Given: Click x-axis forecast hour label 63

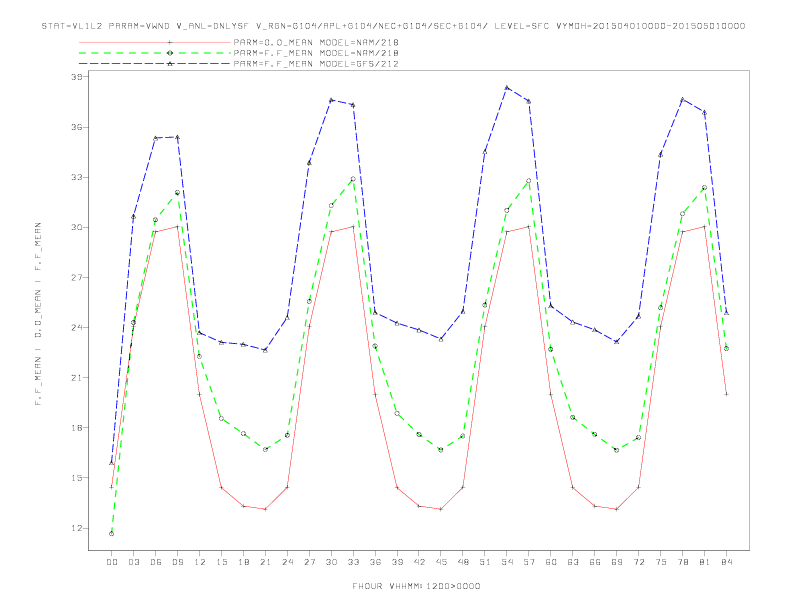Looking at the screenshot, I should click(573, 562).
